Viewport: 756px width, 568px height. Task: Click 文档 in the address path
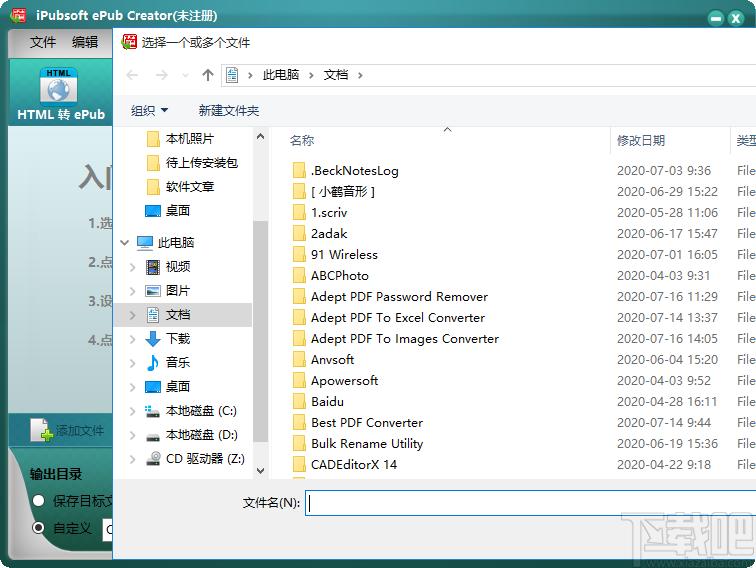click(336, 75)
